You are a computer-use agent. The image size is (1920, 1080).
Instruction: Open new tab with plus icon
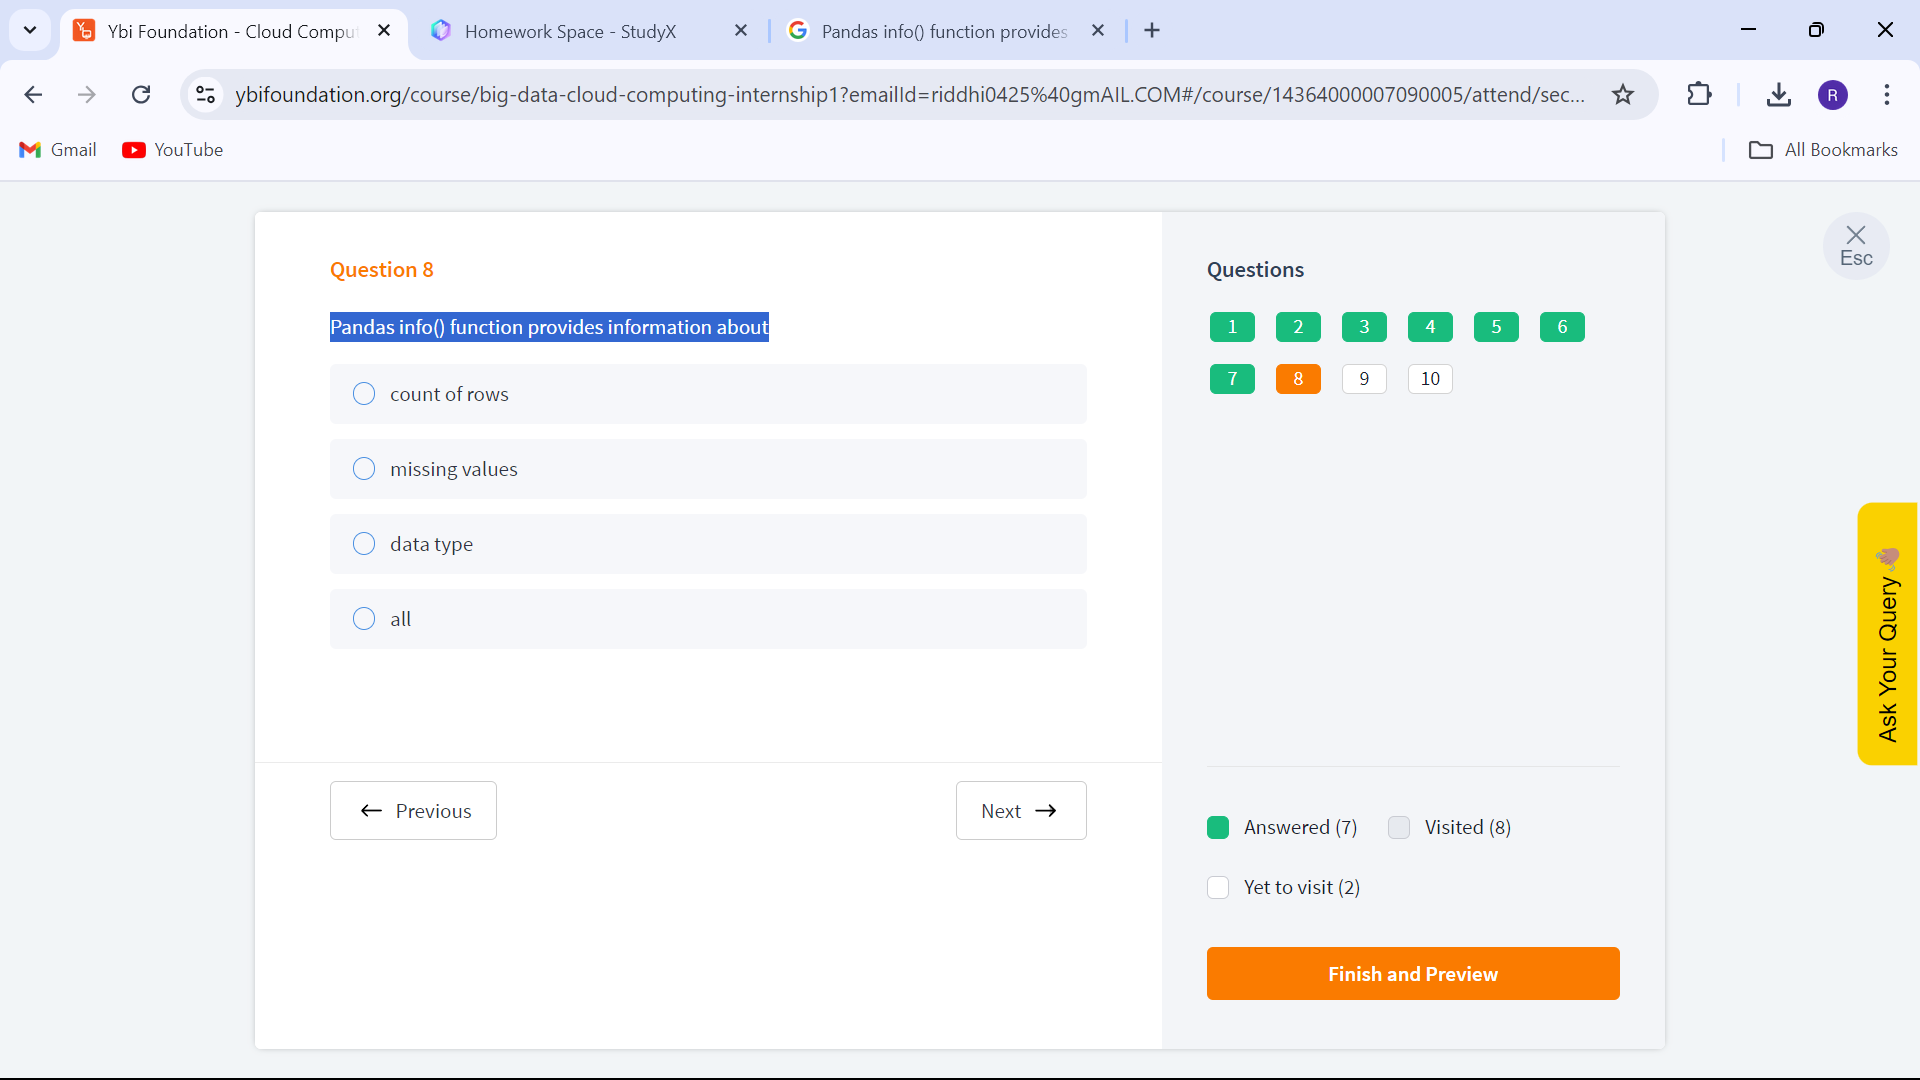(x=1152, y=31)
